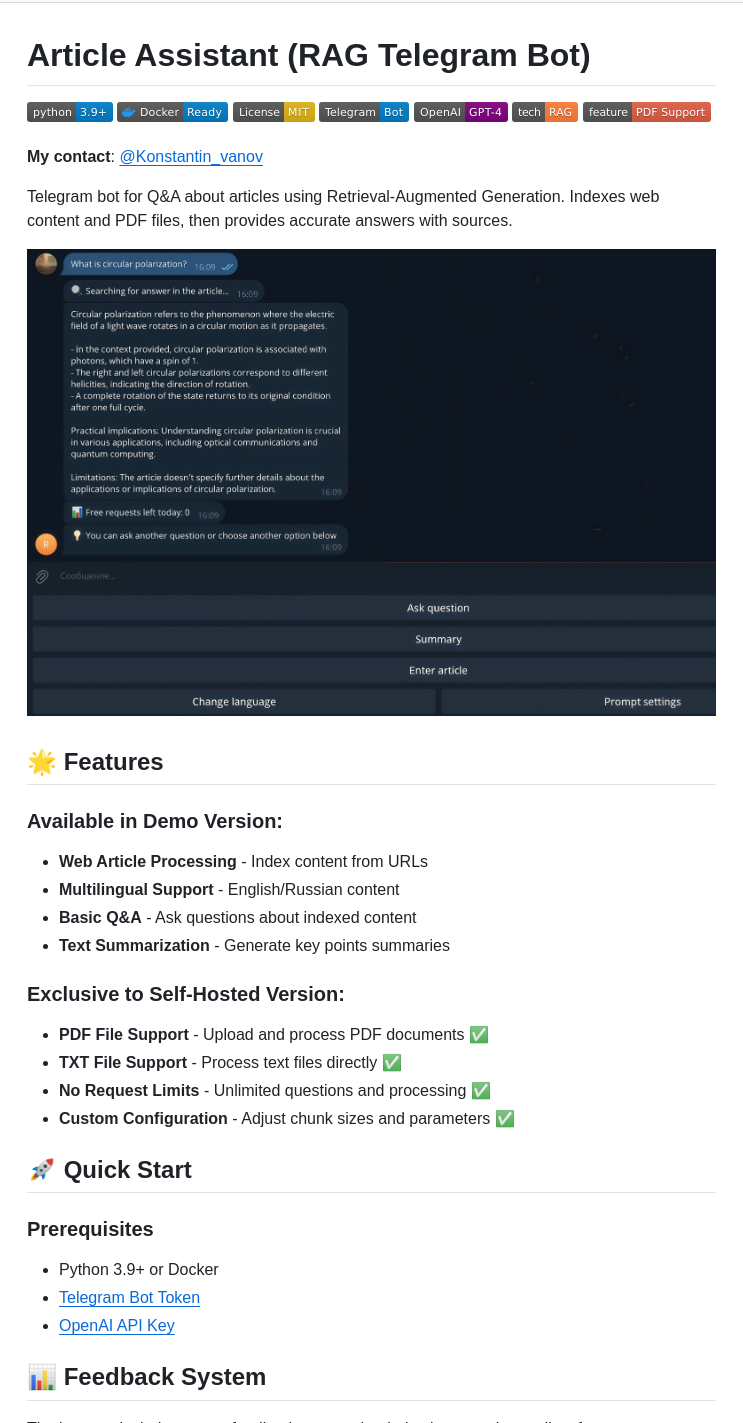This screenshot has height=1423, width=743.
Task: Click the rocket emoji beside the Quick Start heading
Action: 41,1170
